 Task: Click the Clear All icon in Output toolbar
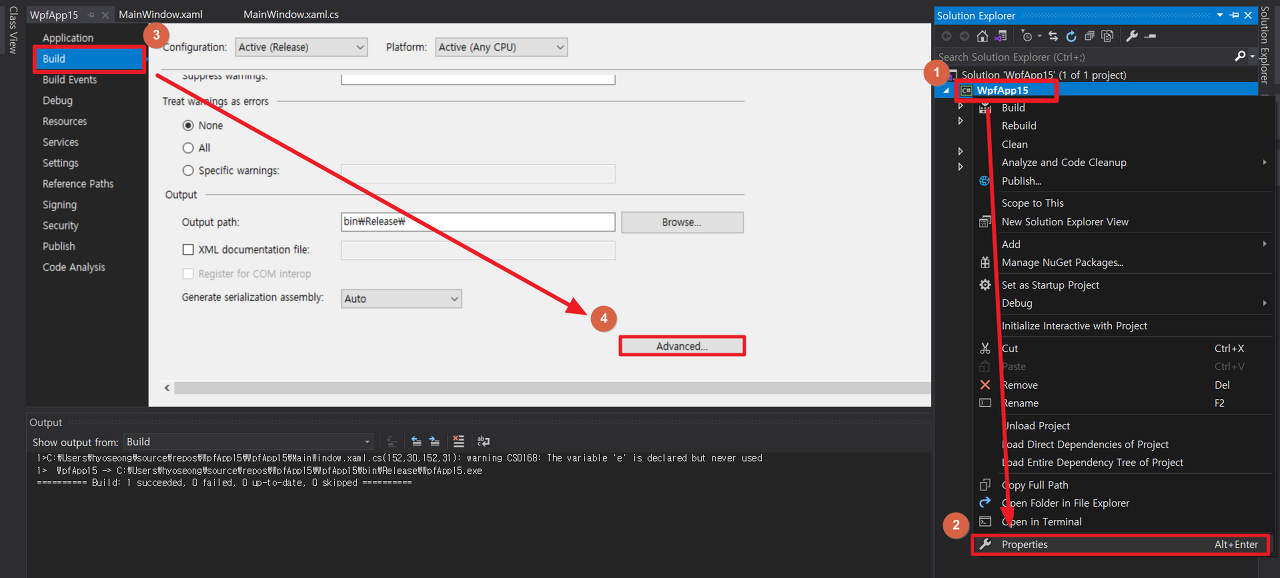(x=458, y=441)
